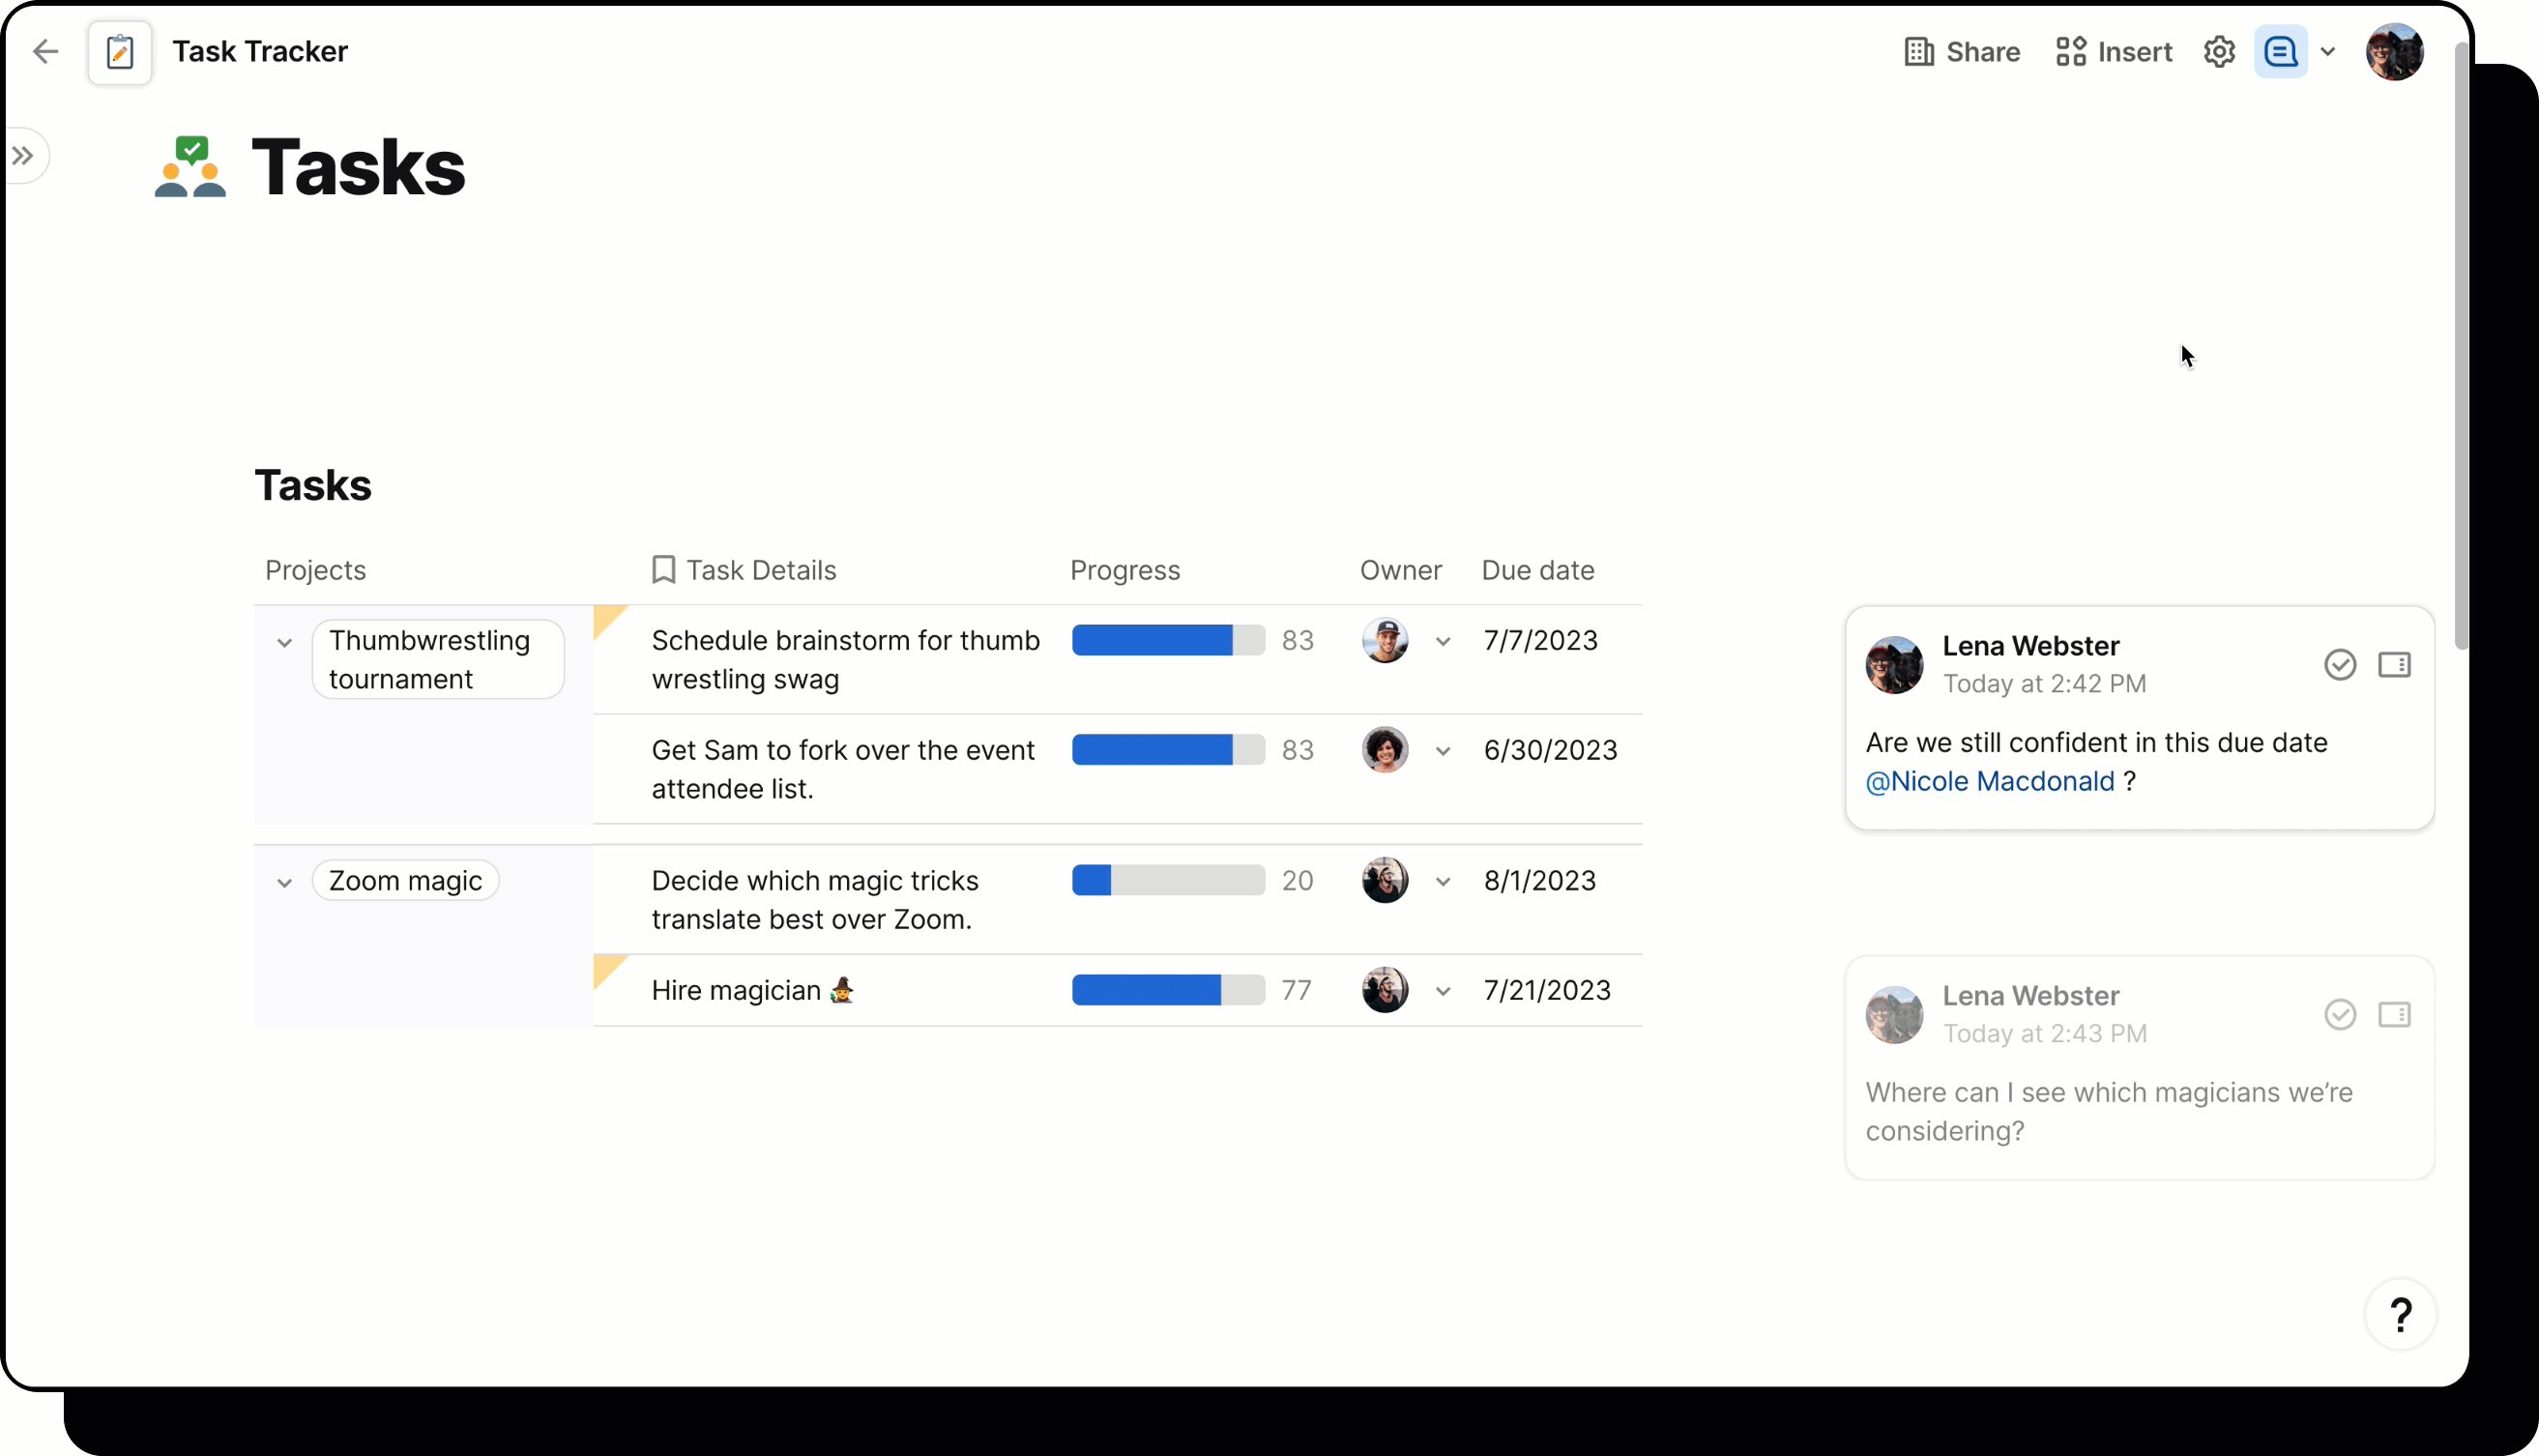The height and width of the screenshot is (1456, 2539).
Task: Collapse the Thumbwrestling tournament project group
Action: click(x=285, y=643)
